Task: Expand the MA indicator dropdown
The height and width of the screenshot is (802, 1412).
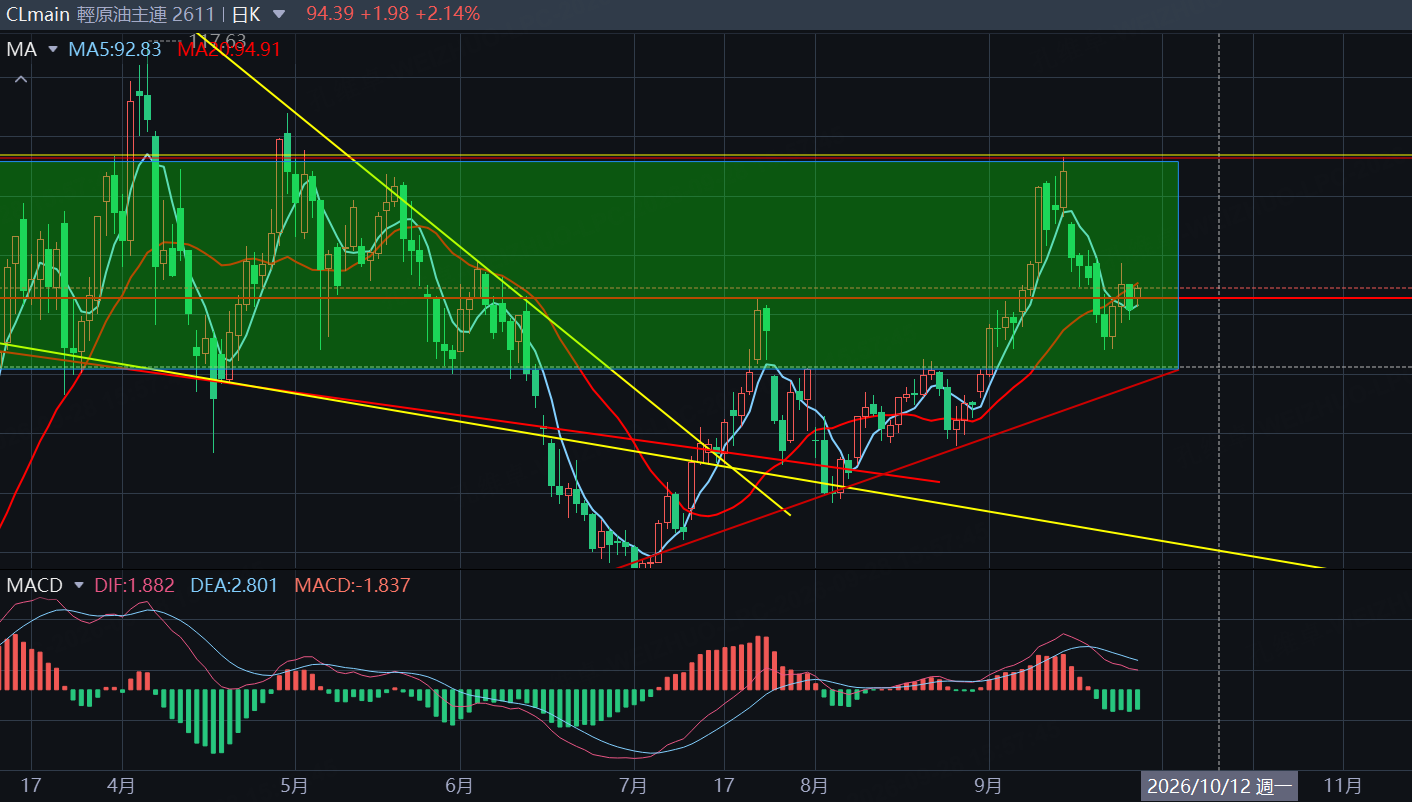Action: [52, 49]
